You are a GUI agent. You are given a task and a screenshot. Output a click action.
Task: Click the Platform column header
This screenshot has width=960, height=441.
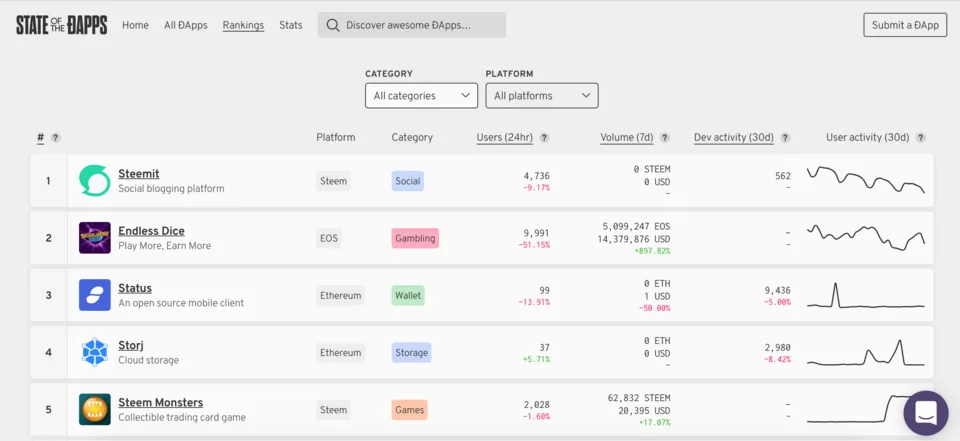click(x=336, y=138)
